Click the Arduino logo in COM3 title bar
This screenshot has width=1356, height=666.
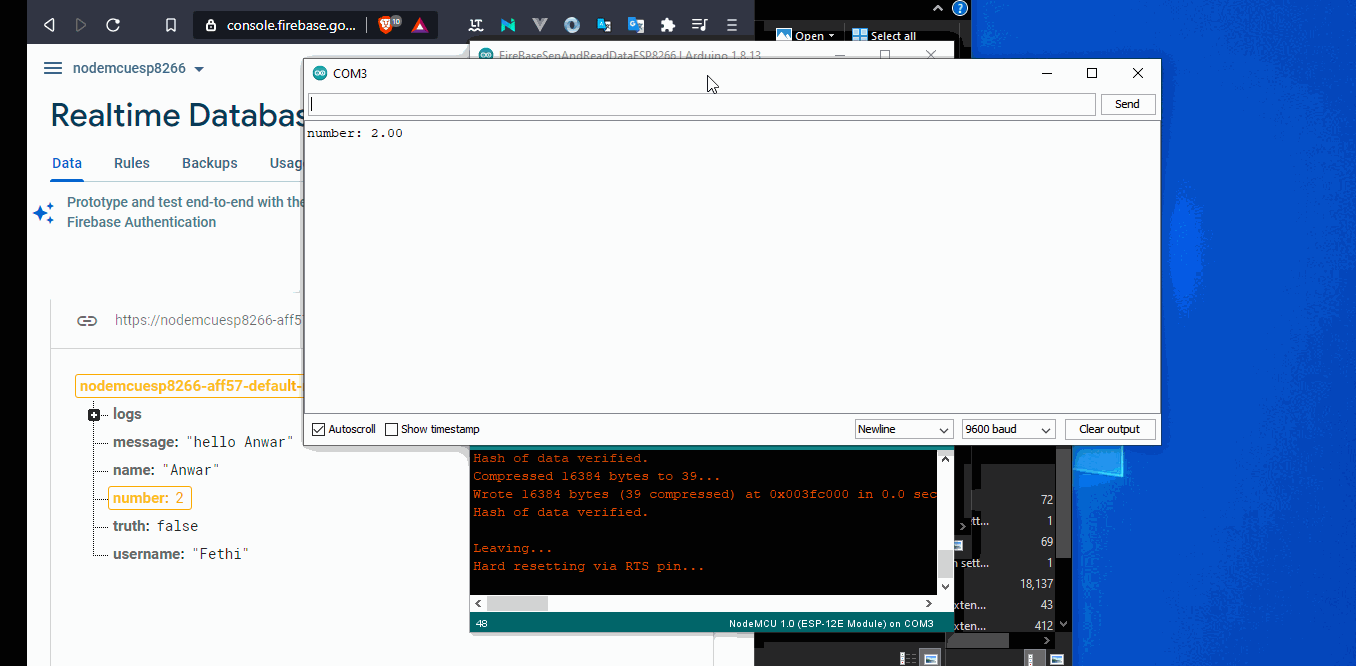(320, 73)
